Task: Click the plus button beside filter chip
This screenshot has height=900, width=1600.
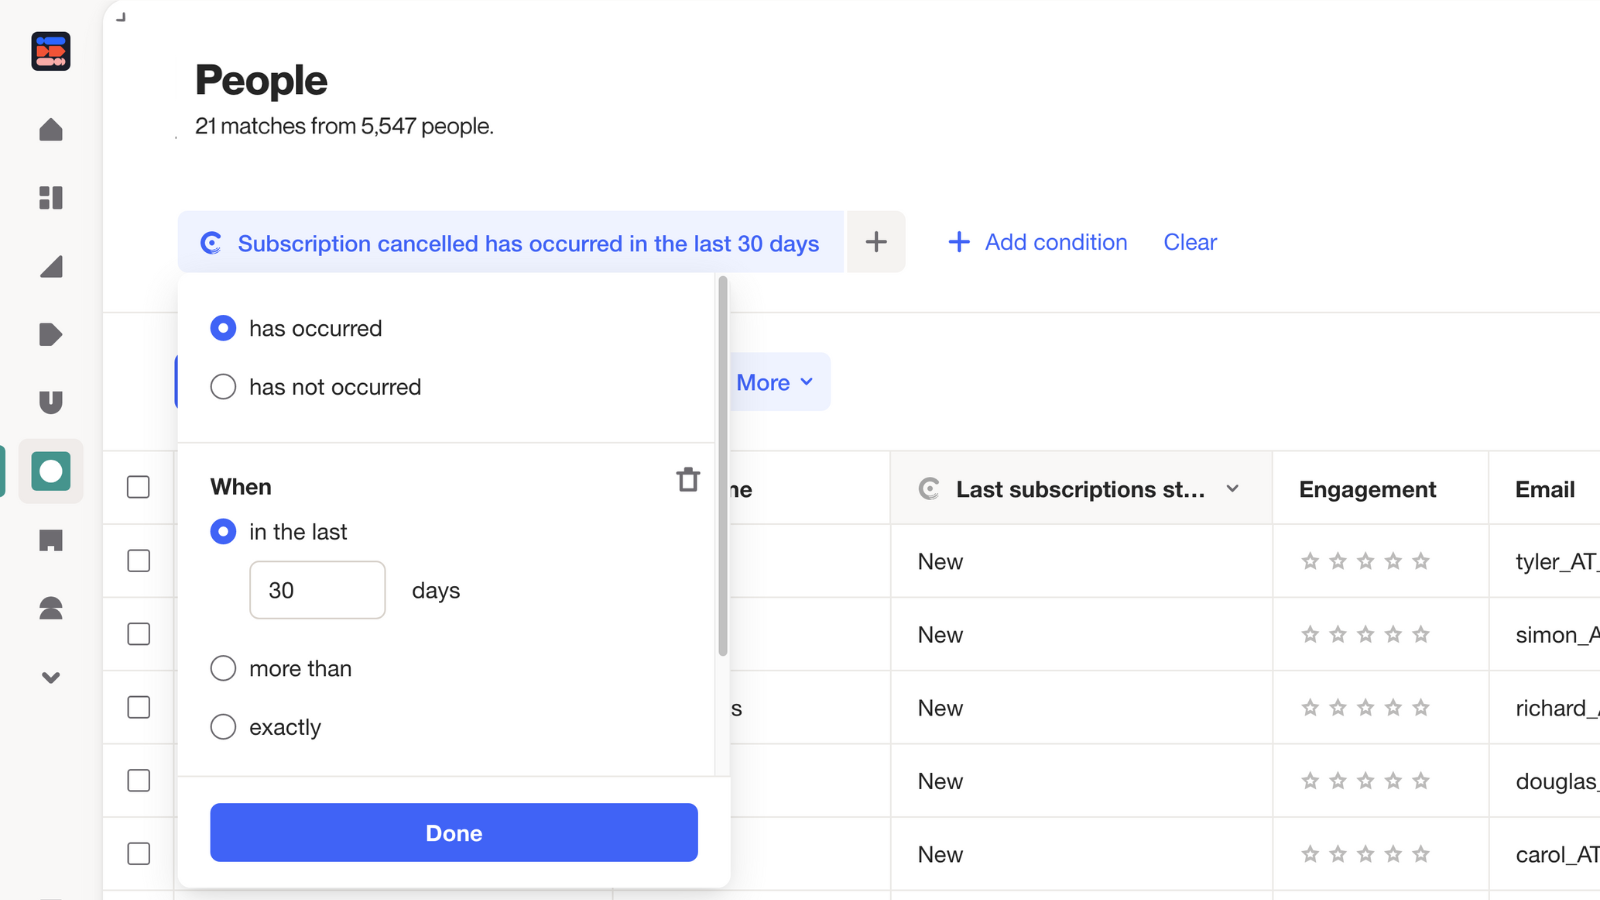Action: [x=876, y=242]
